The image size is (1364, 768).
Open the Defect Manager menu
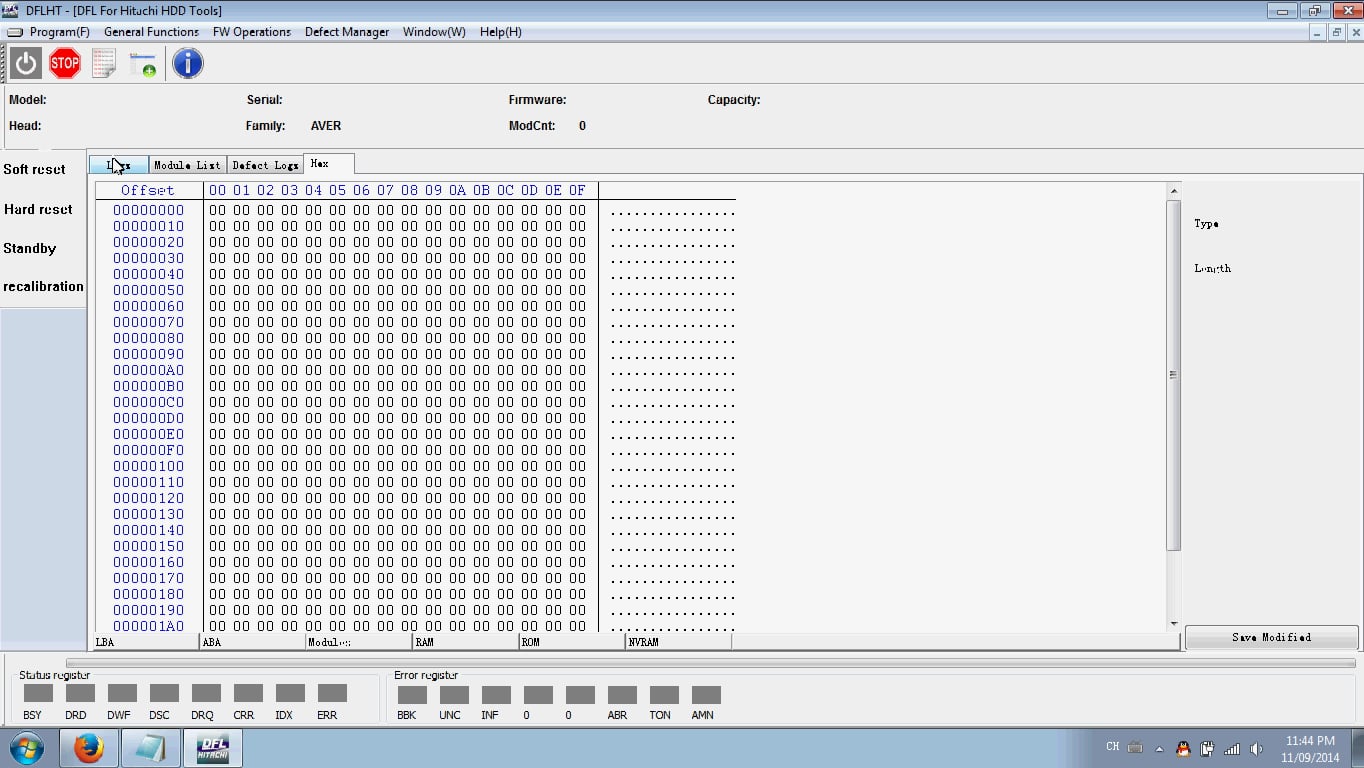[347, 32]
